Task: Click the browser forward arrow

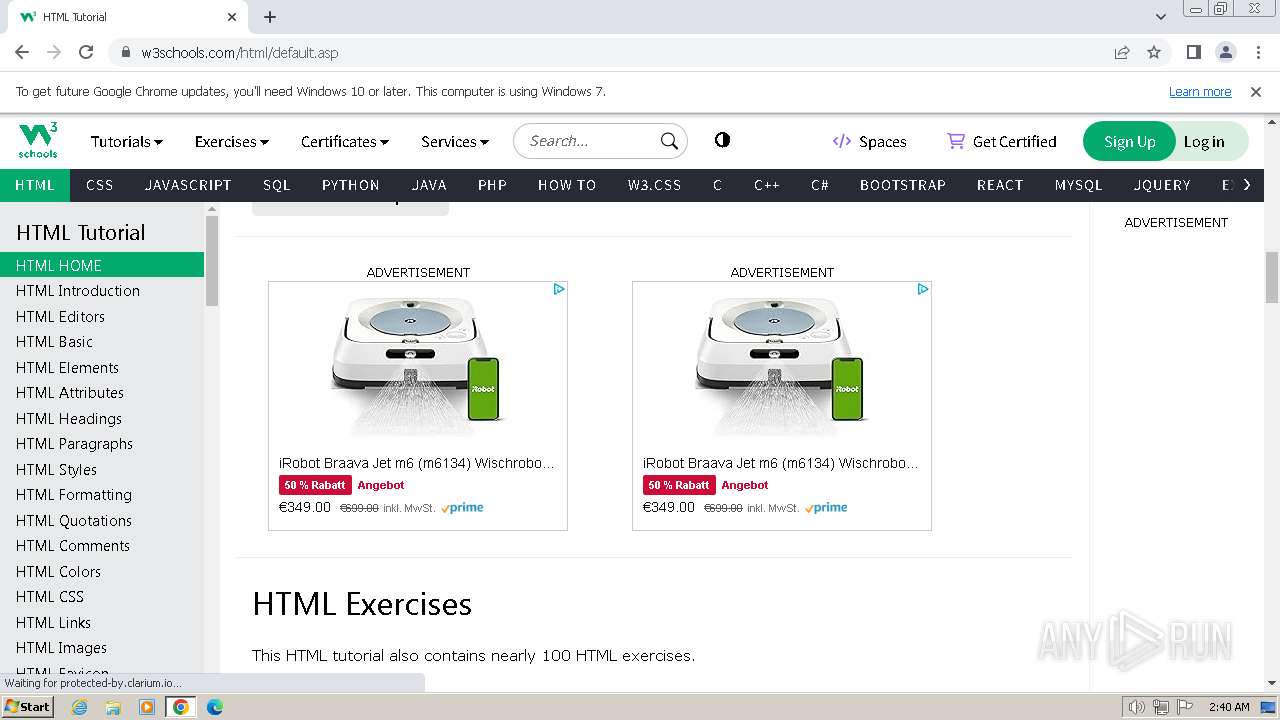Action: [x=54, y=52]
